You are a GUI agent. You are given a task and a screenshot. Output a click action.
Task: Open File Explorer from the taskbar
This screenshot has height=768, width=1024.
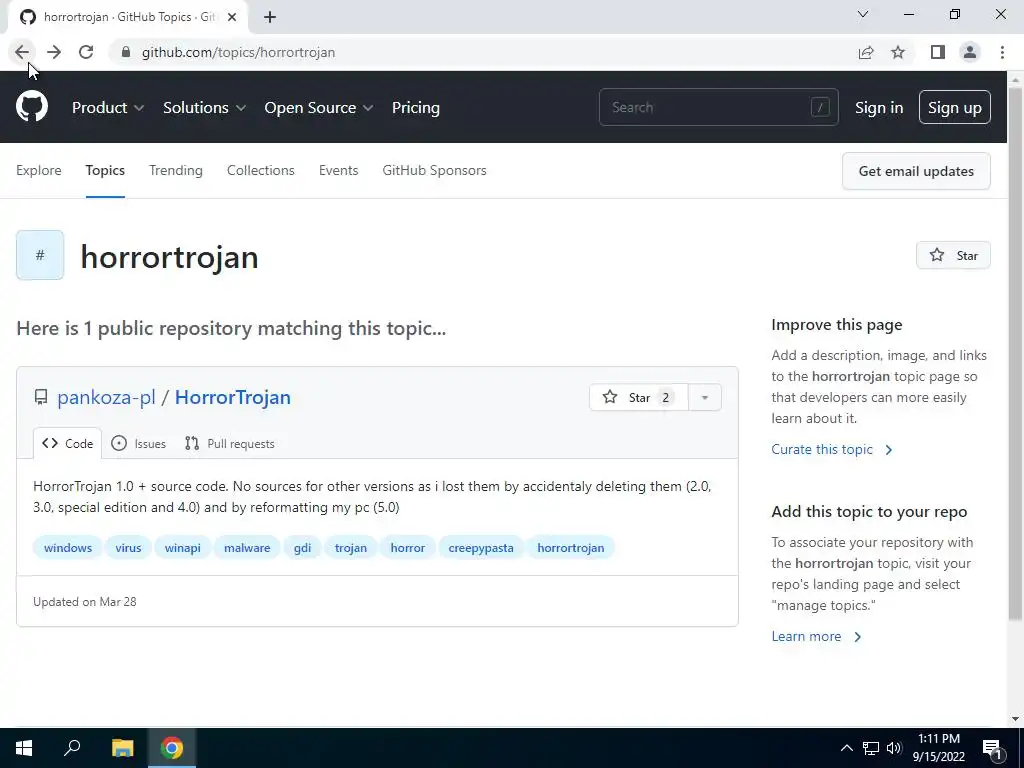pyautogui.click(x=122, y=748)
